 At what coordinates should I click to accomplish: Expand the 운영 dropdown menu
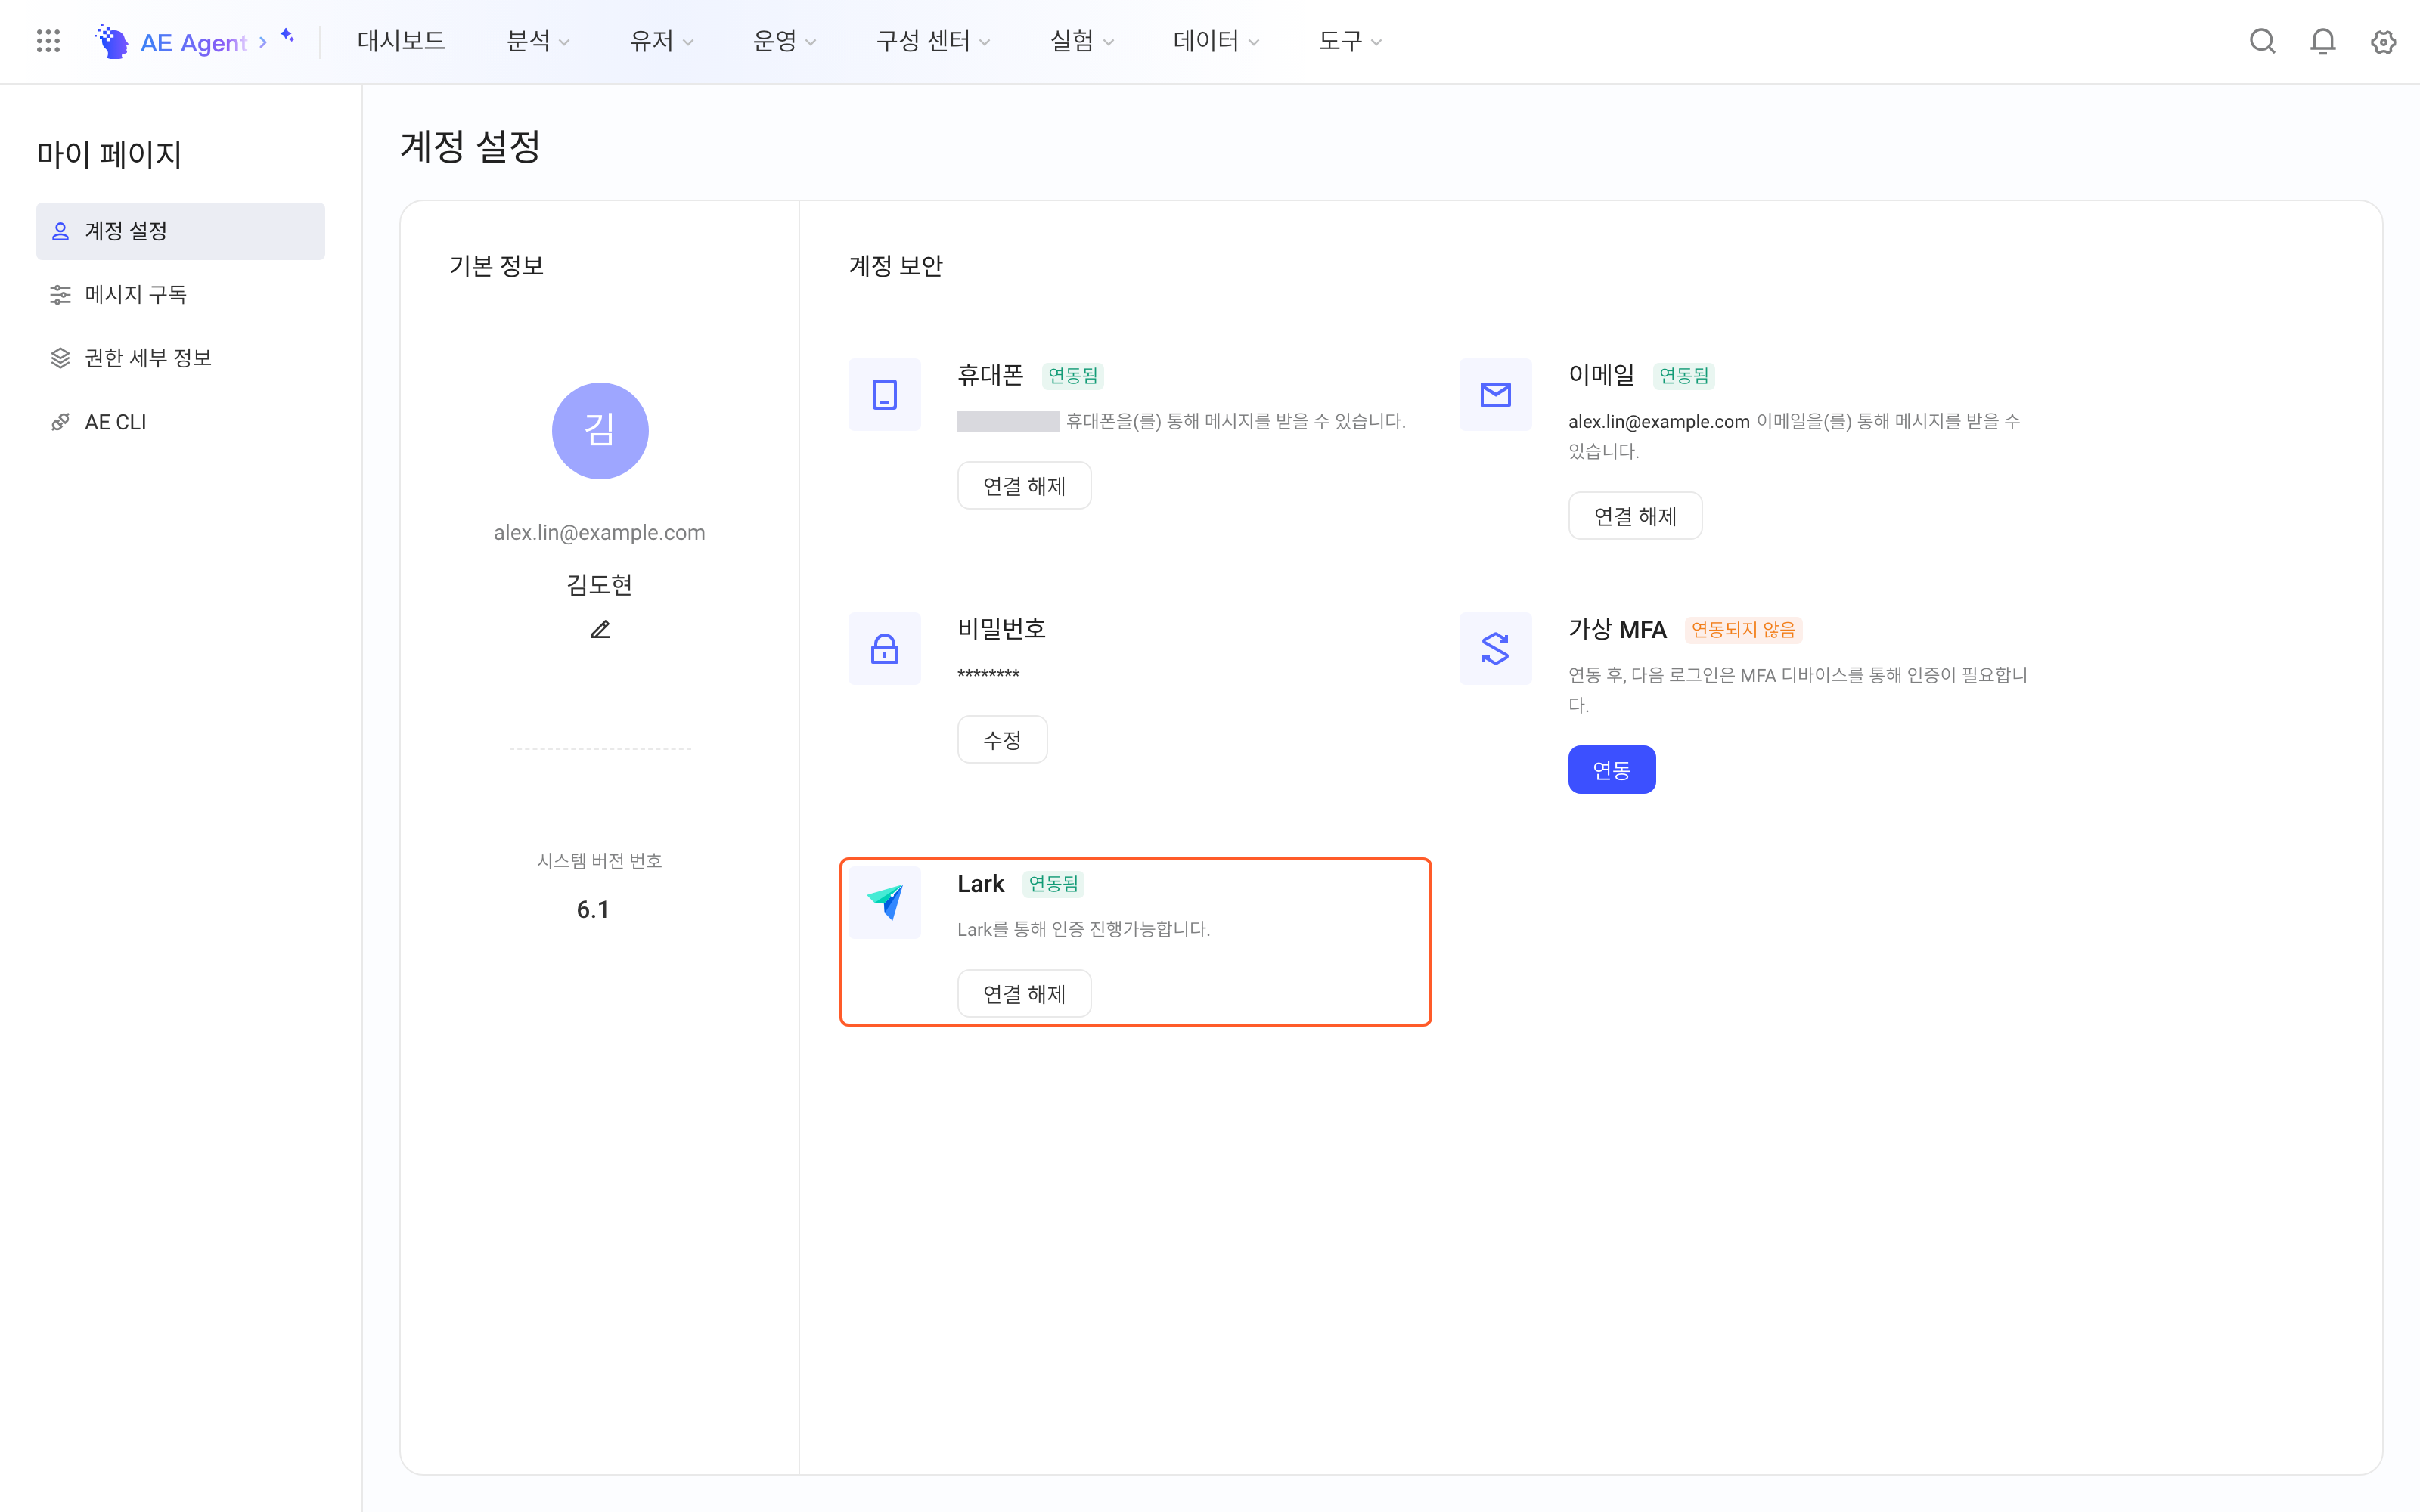coord(784,41)
